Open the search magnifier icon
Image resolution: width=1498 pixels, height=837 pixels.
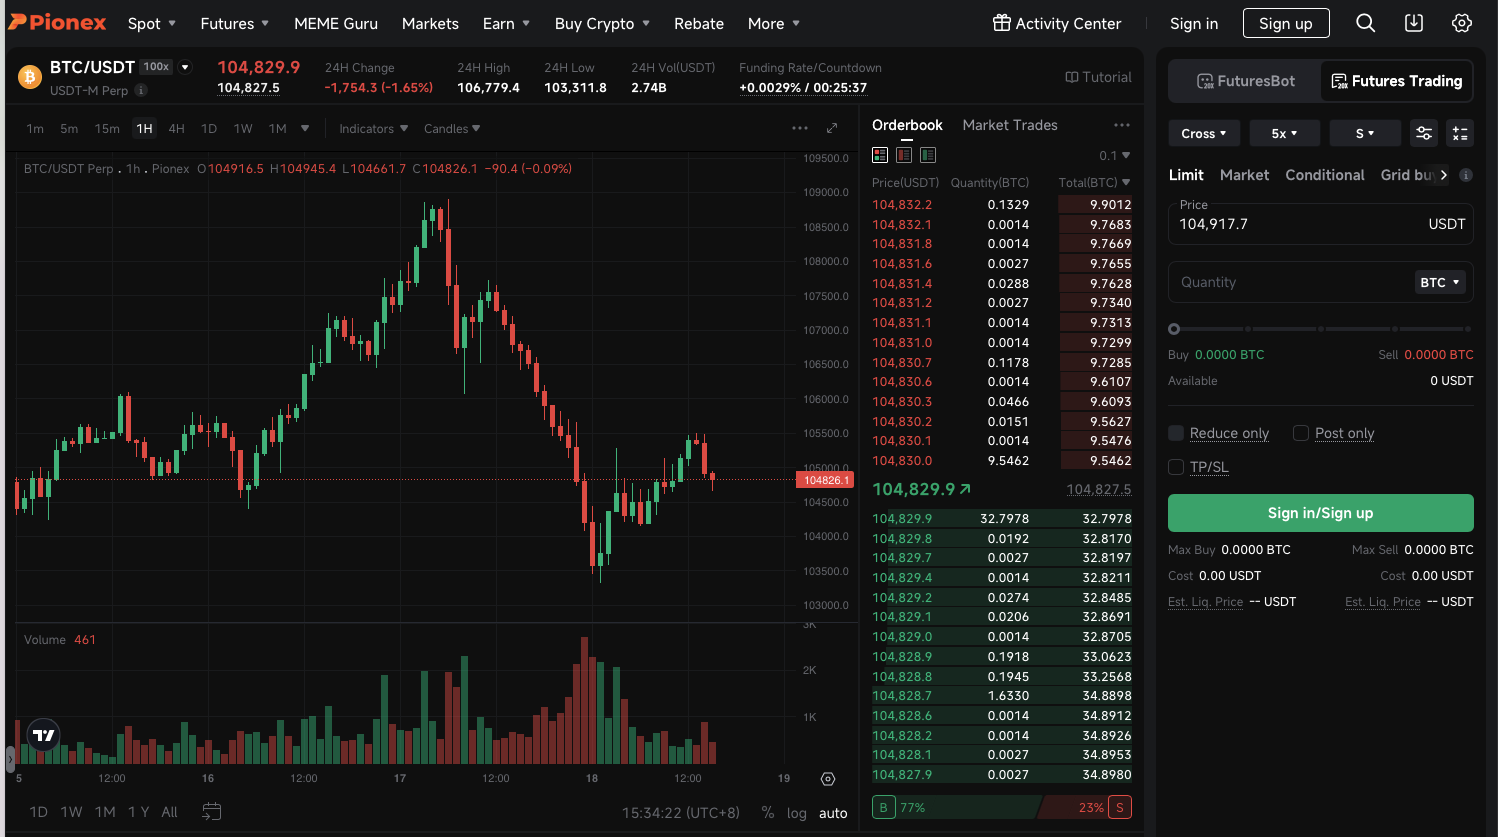tap(1365, 23)
